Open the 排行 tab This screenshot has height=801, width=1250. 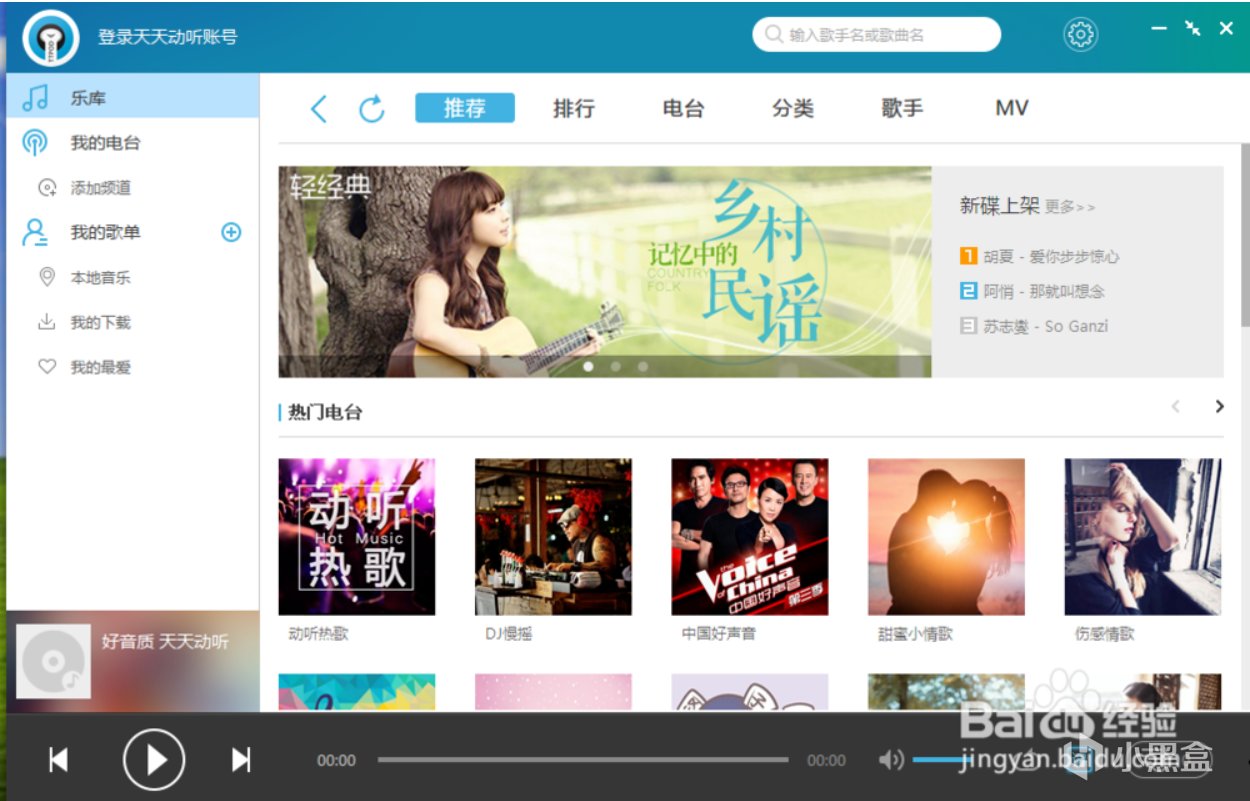(x=574, y=108)
